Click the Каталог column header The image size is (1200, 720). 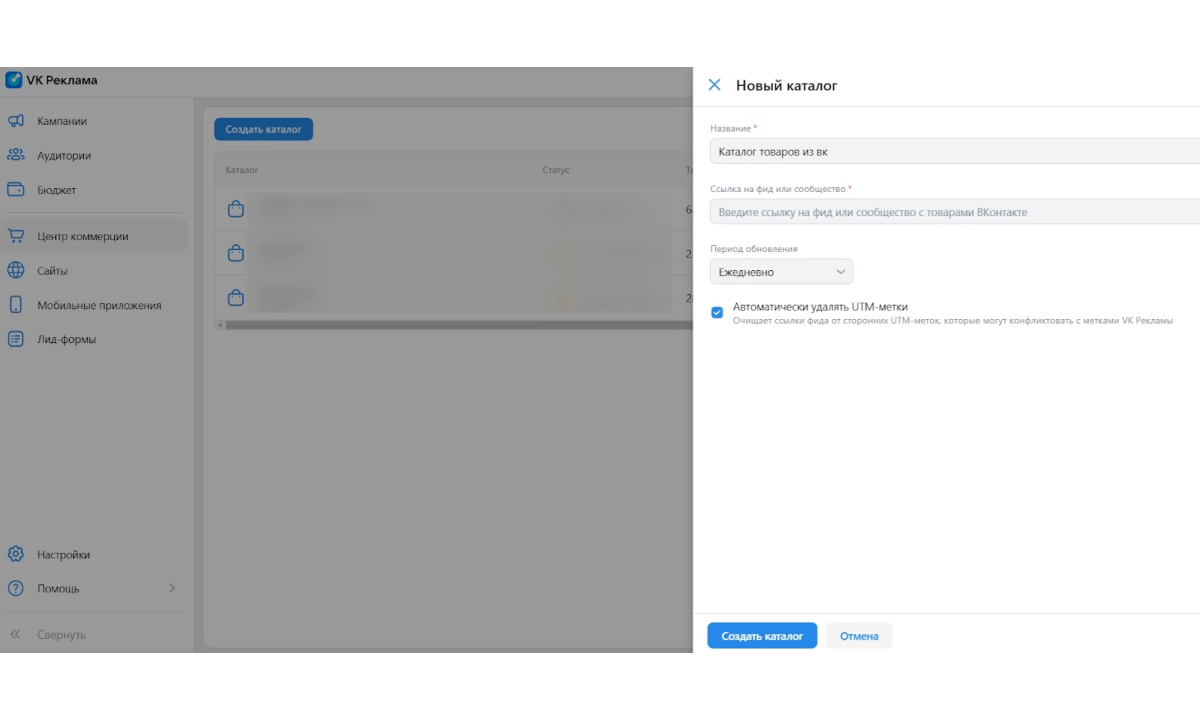coord(241,170)
